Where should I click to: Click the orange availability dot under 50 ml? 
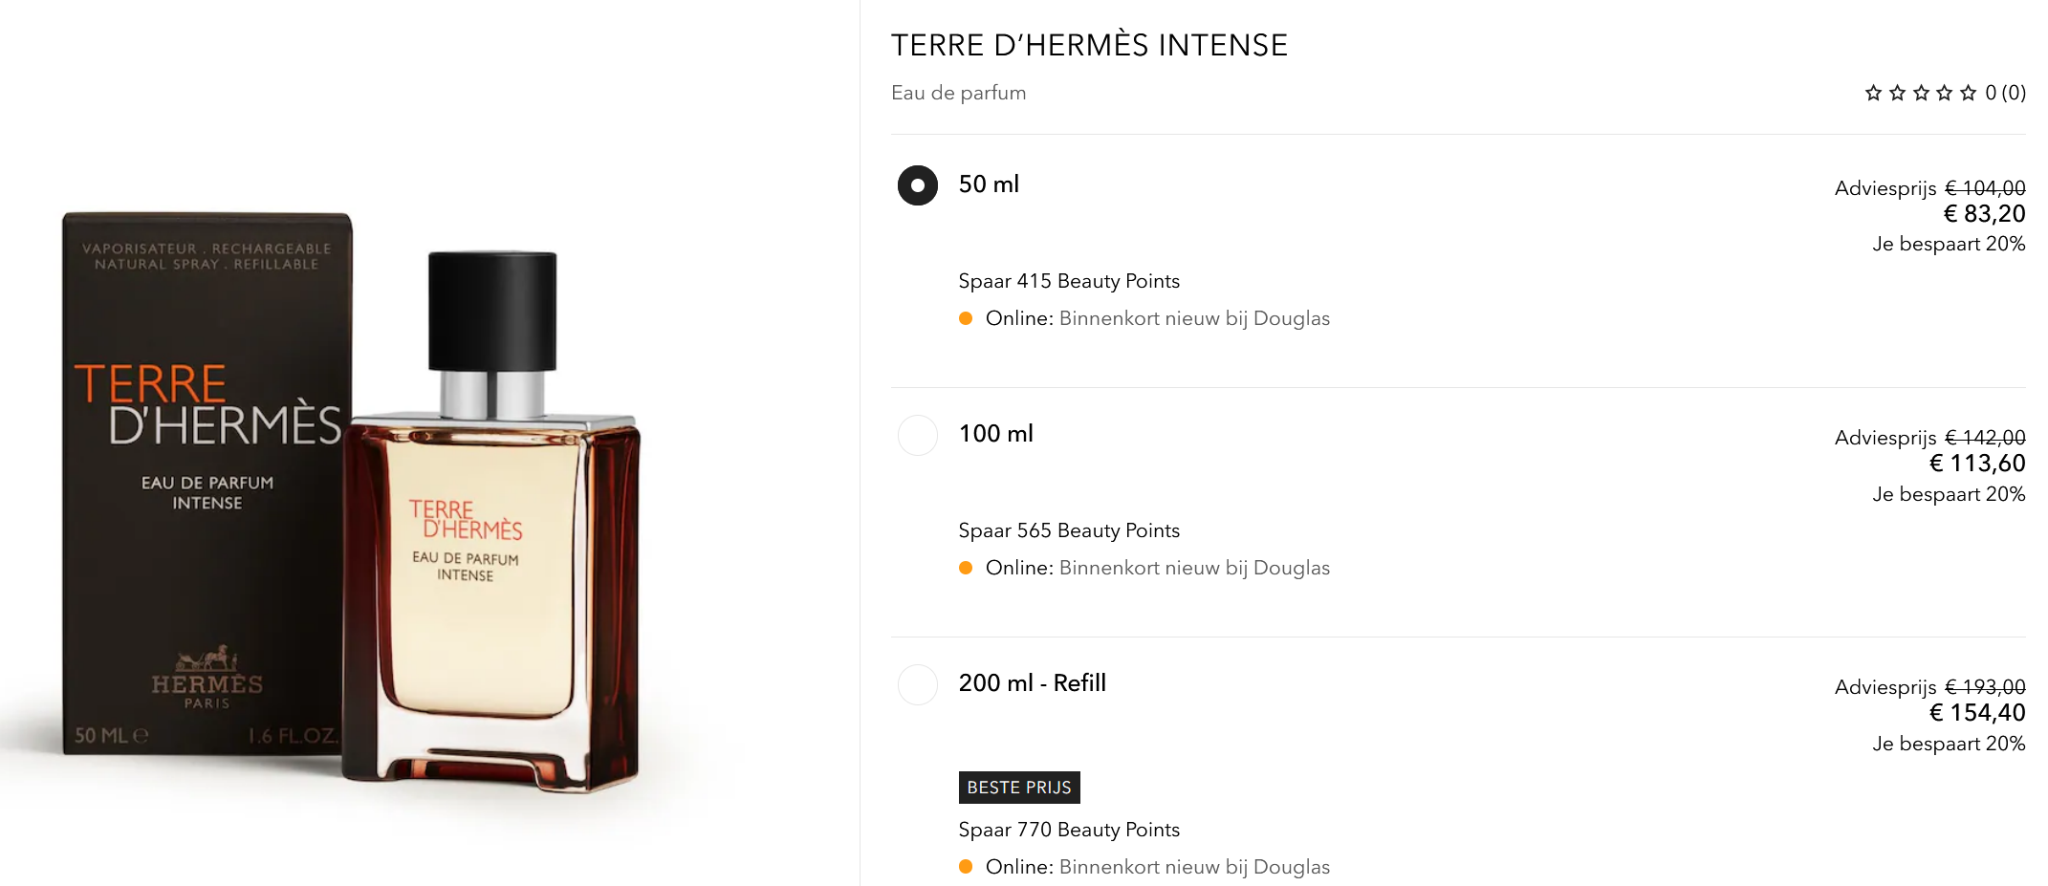tap(965, 319)
